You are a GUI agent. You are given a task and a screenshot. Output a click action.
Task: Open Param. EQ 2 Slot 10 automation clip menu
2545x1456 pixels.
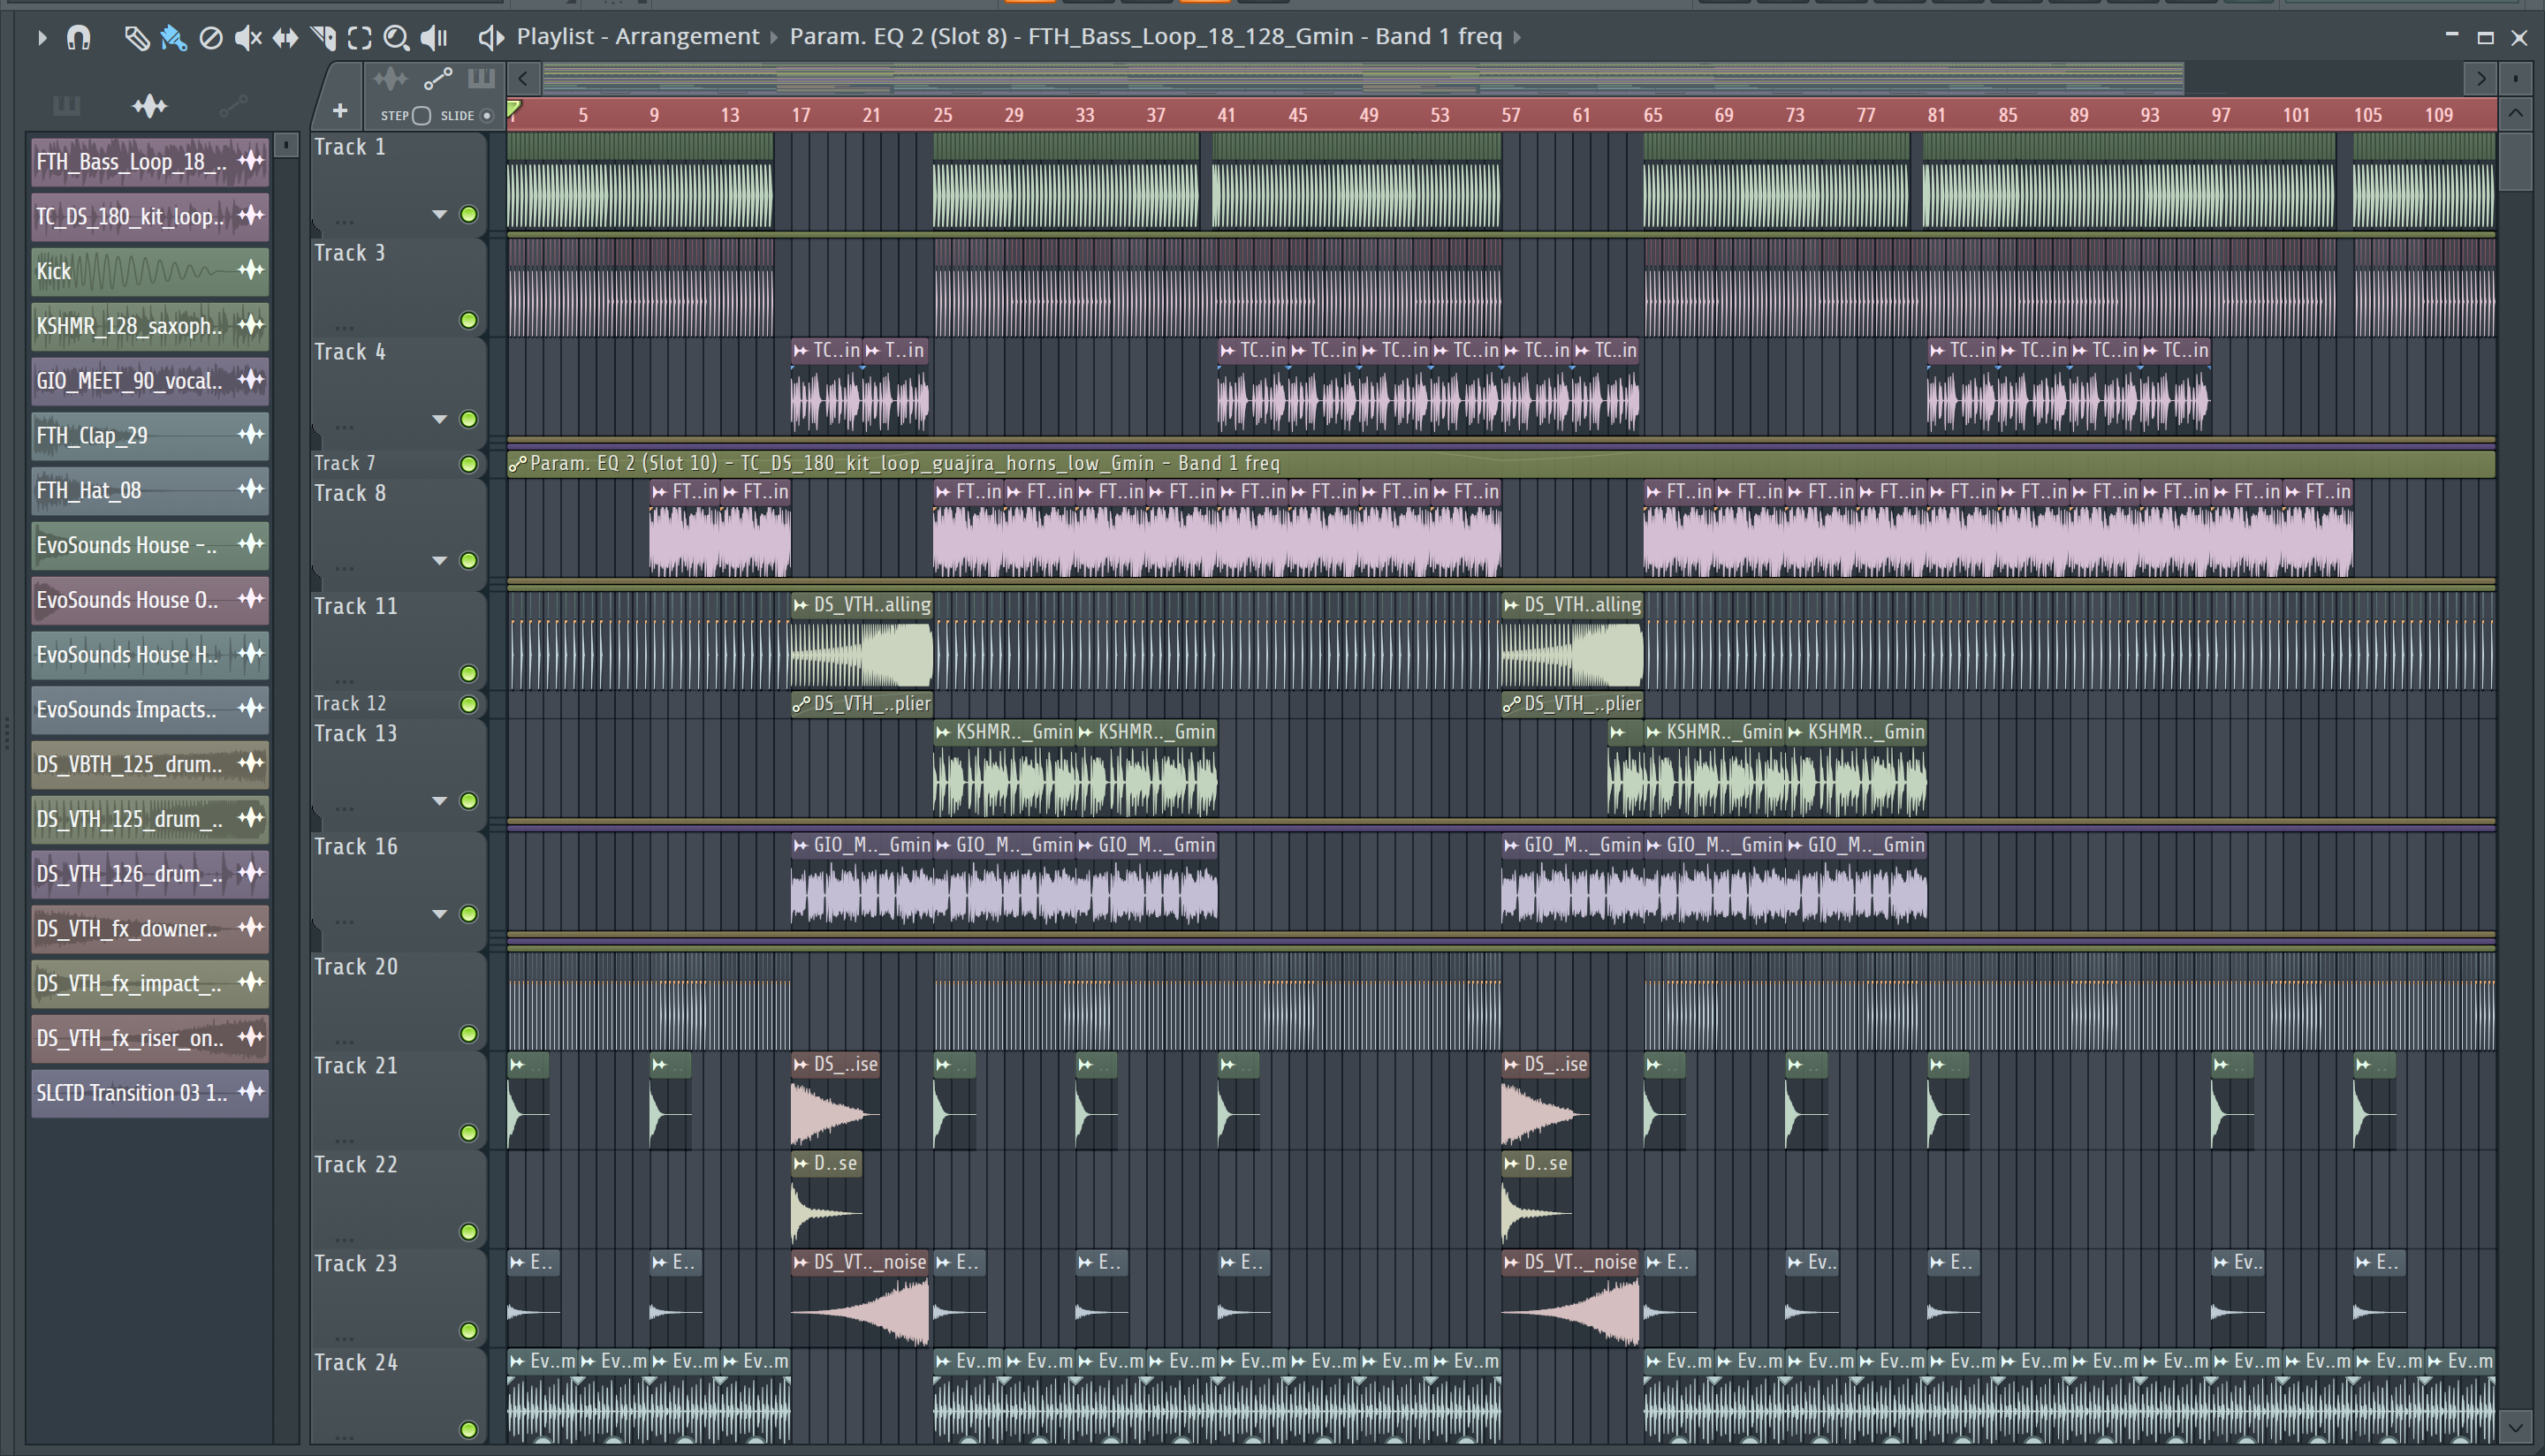pos(517,464)
